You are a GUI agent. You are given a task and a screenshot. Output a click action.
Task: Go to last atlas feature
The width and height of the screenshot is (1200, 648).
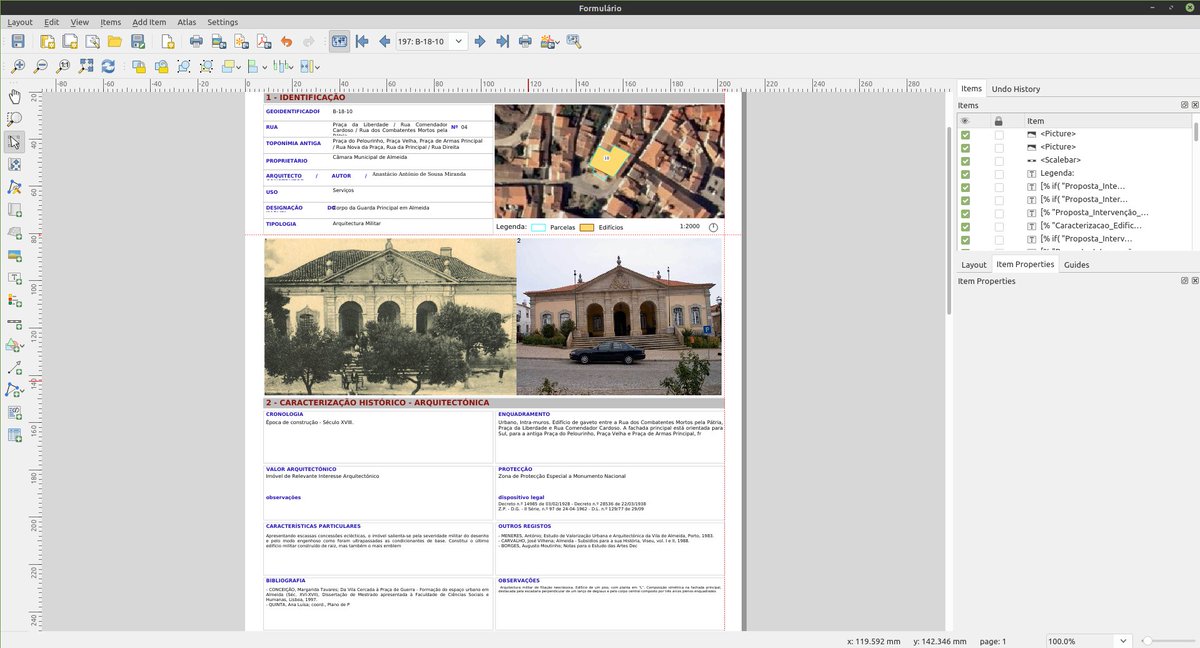(502, 41)
